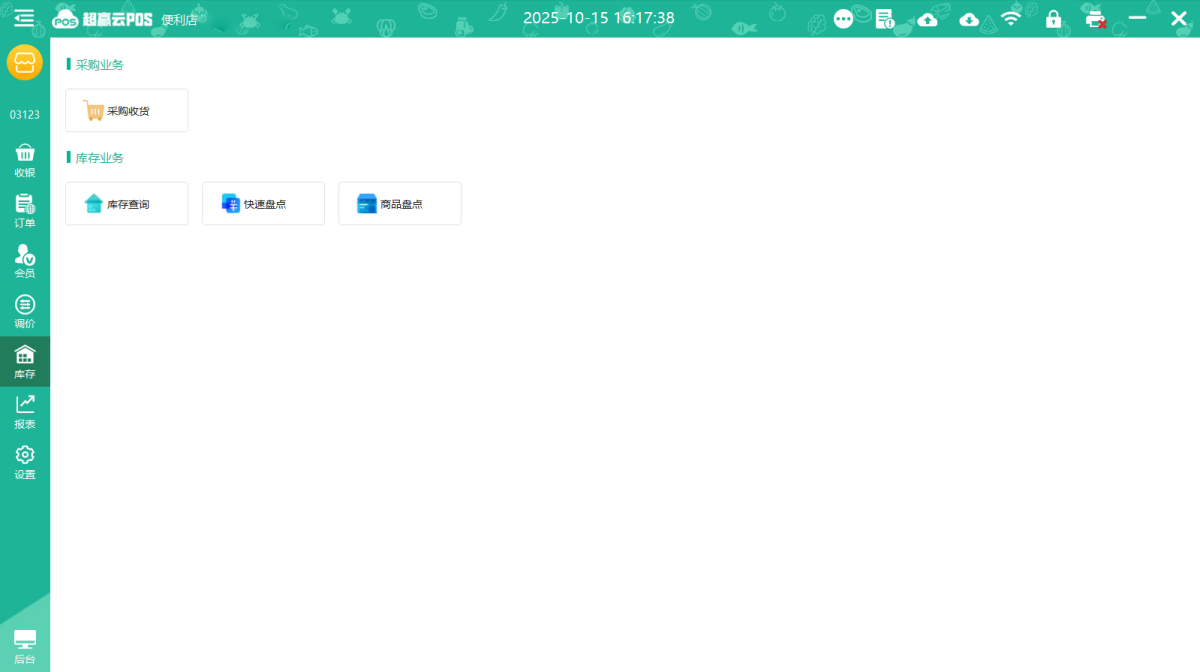Image resolution: width=1200 pixels, height=672 pixels.
Task: Open the document alert icon
Action: tap(885, 19)
